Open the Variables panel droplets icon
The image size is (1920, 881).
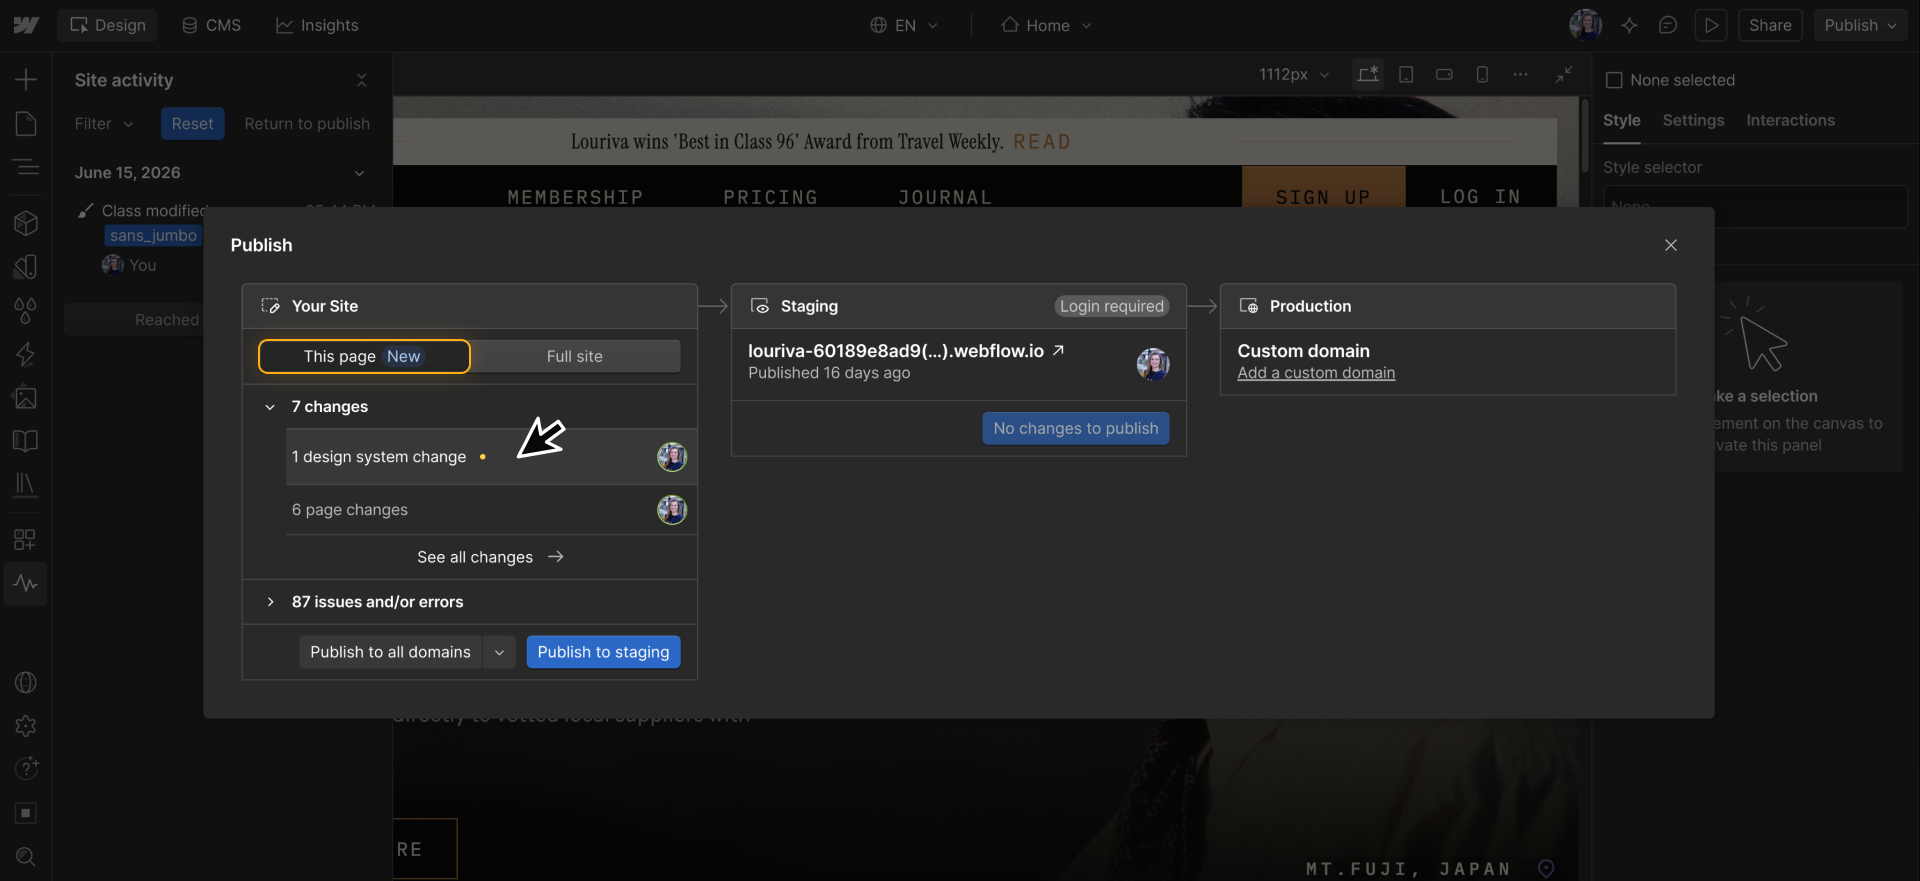coord(26,310)
